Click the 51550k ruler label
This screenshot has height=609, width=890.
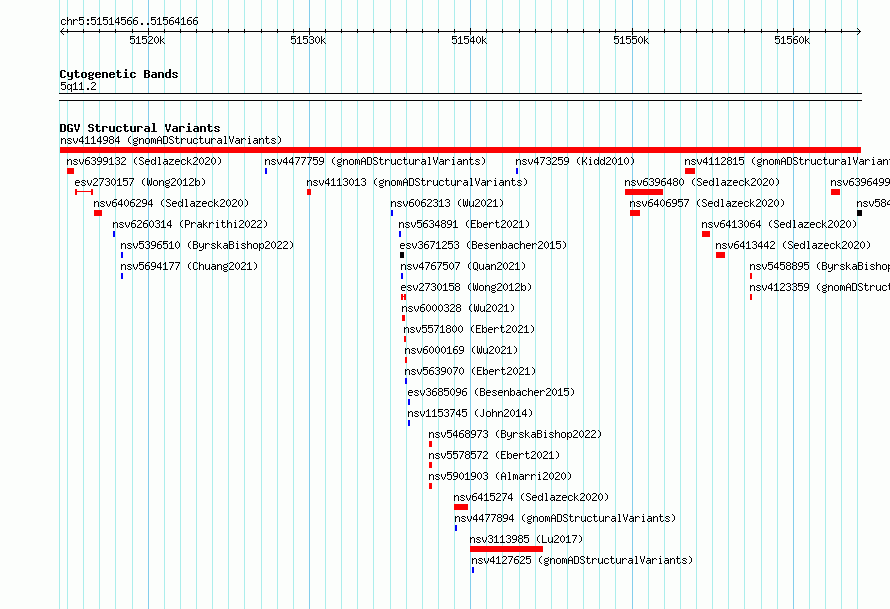tap(631, 40)
